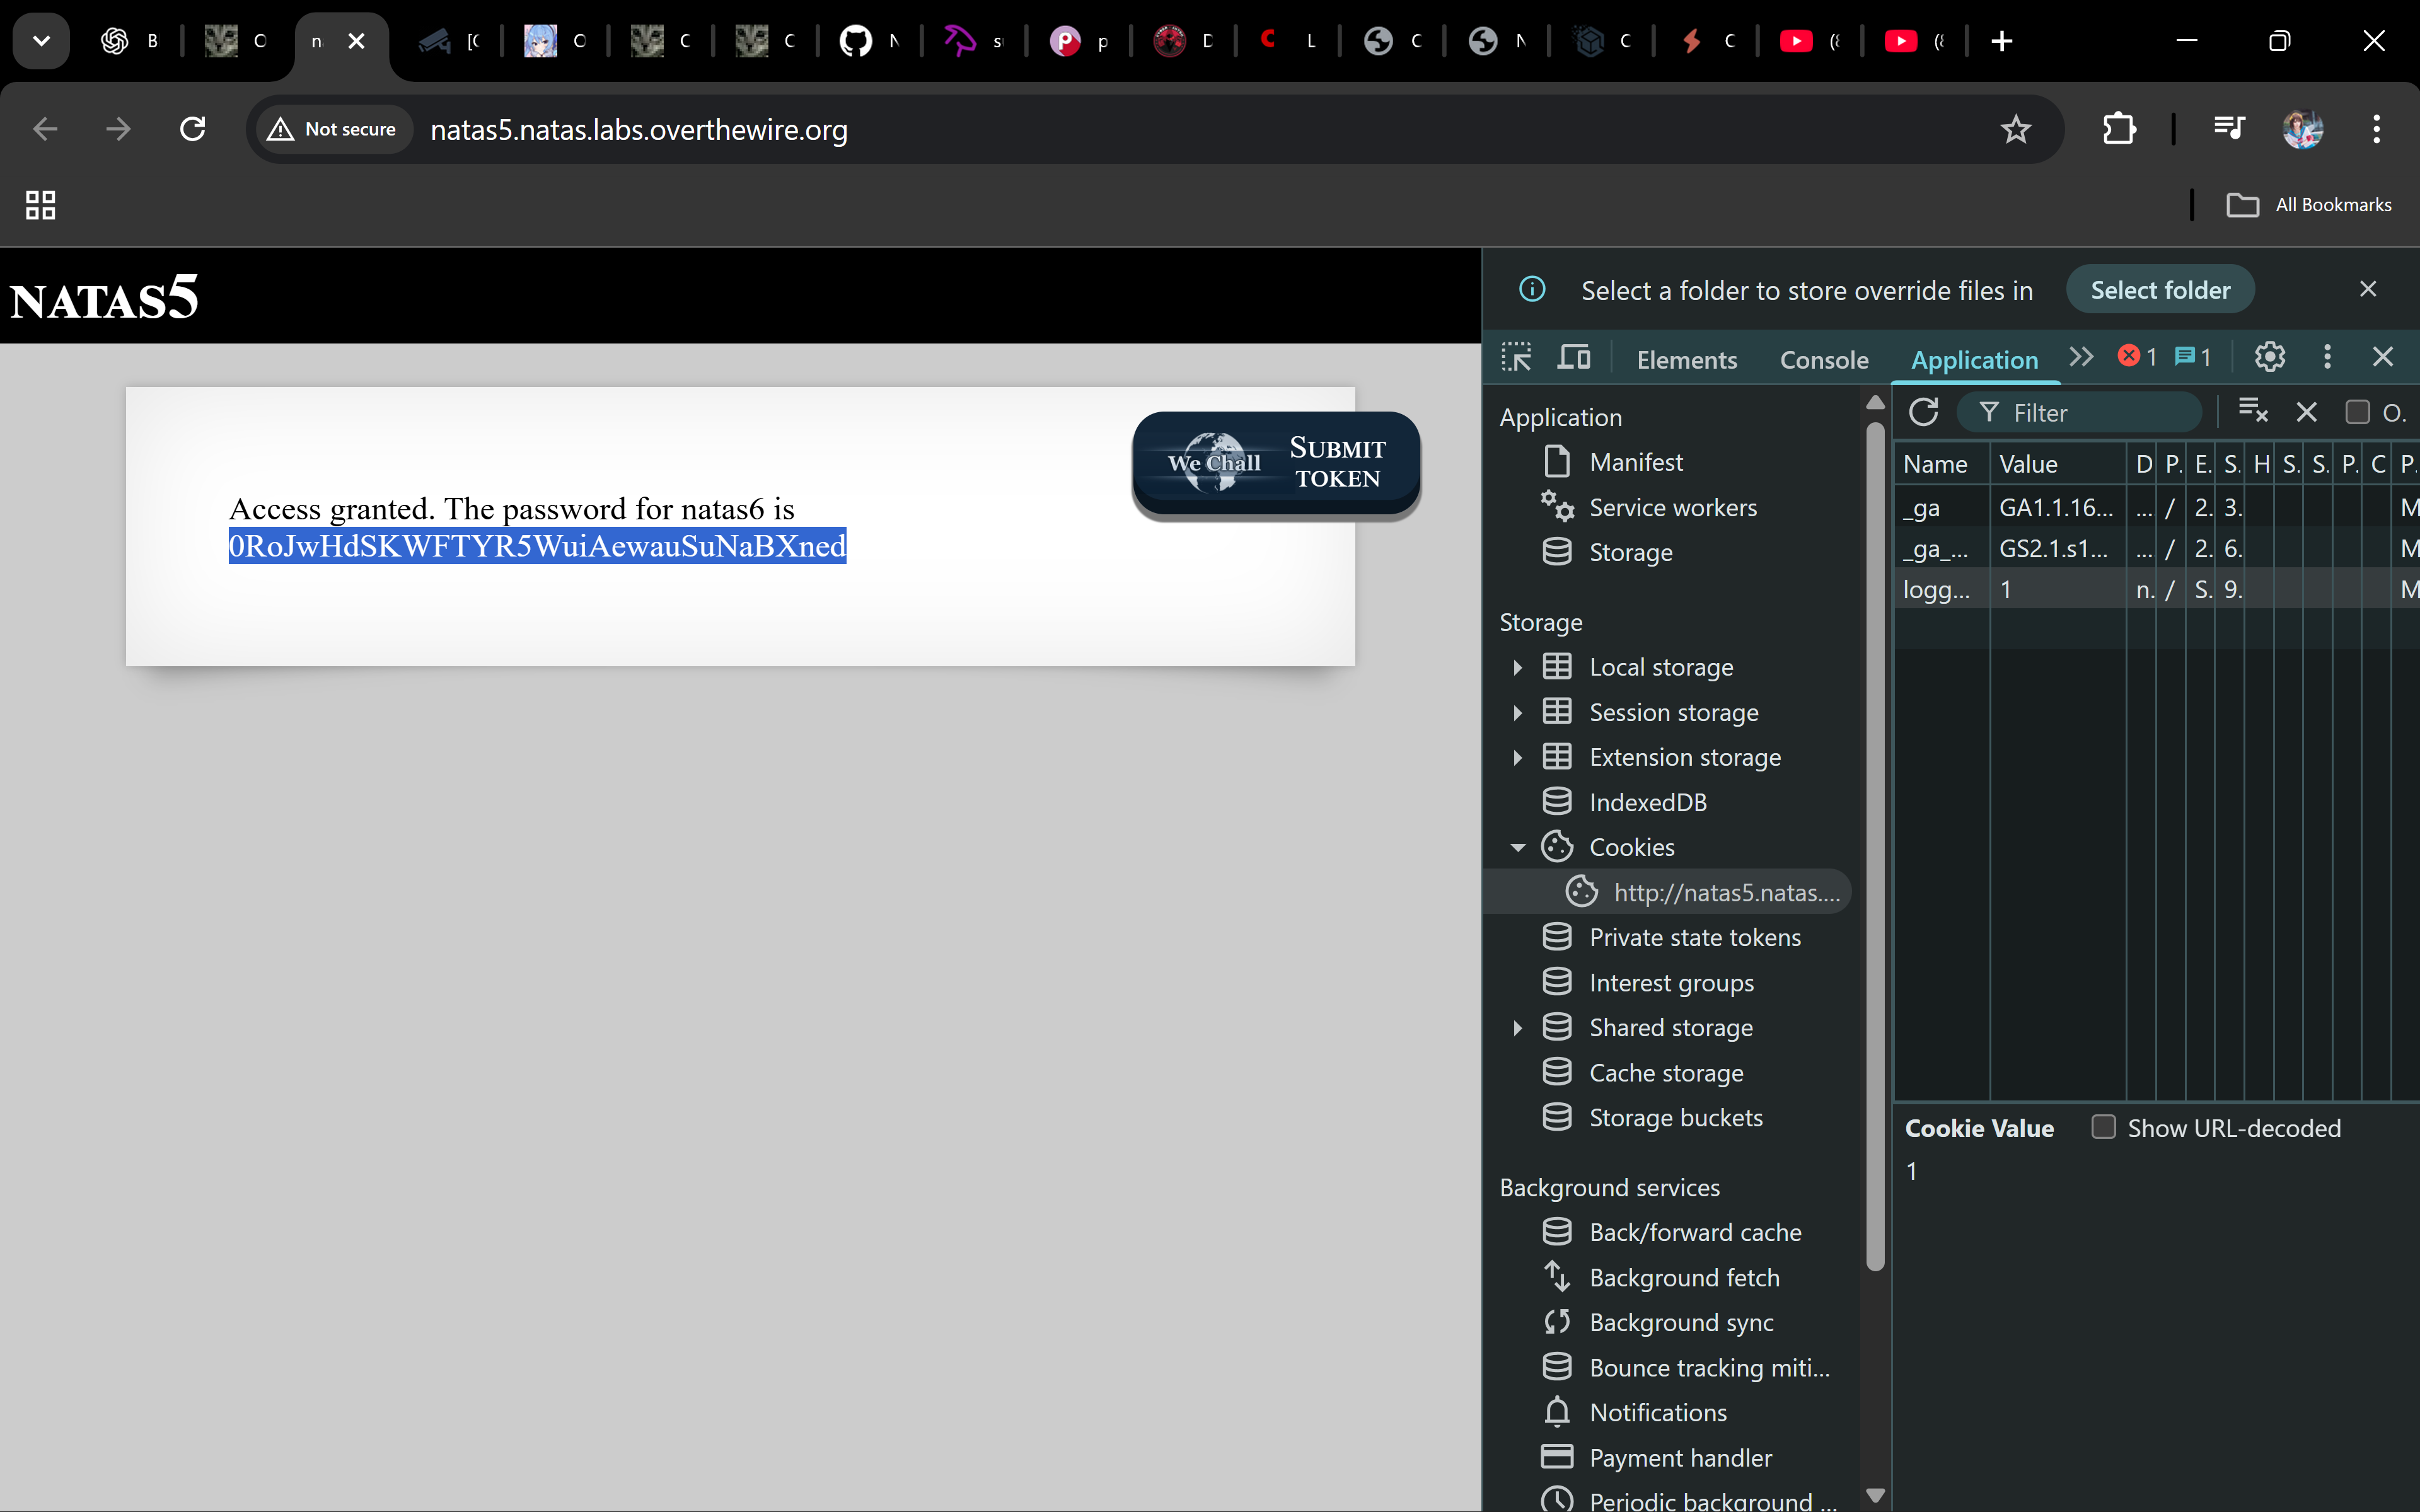Enable Show URL-decoded checkbox
2420x1512 pixels.
click(x=2104, y=1127)
